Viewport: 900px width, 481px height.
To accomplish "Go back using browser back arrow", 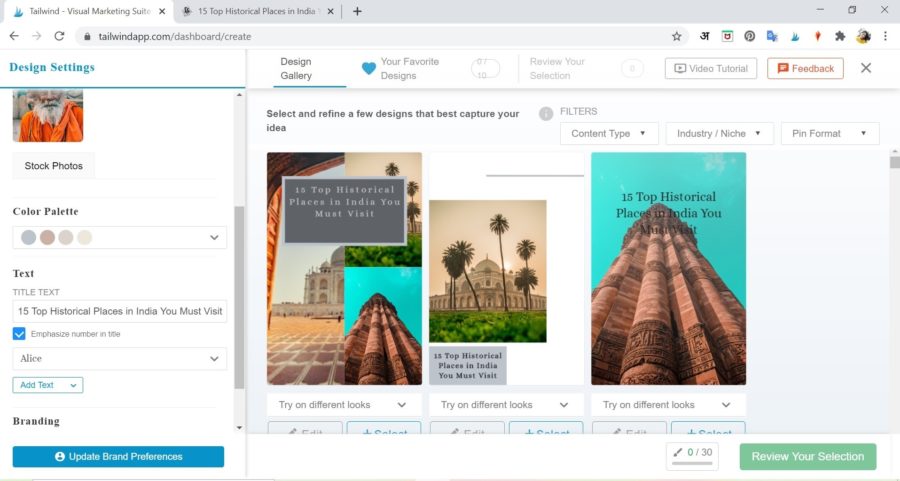I will click(14, 36).
